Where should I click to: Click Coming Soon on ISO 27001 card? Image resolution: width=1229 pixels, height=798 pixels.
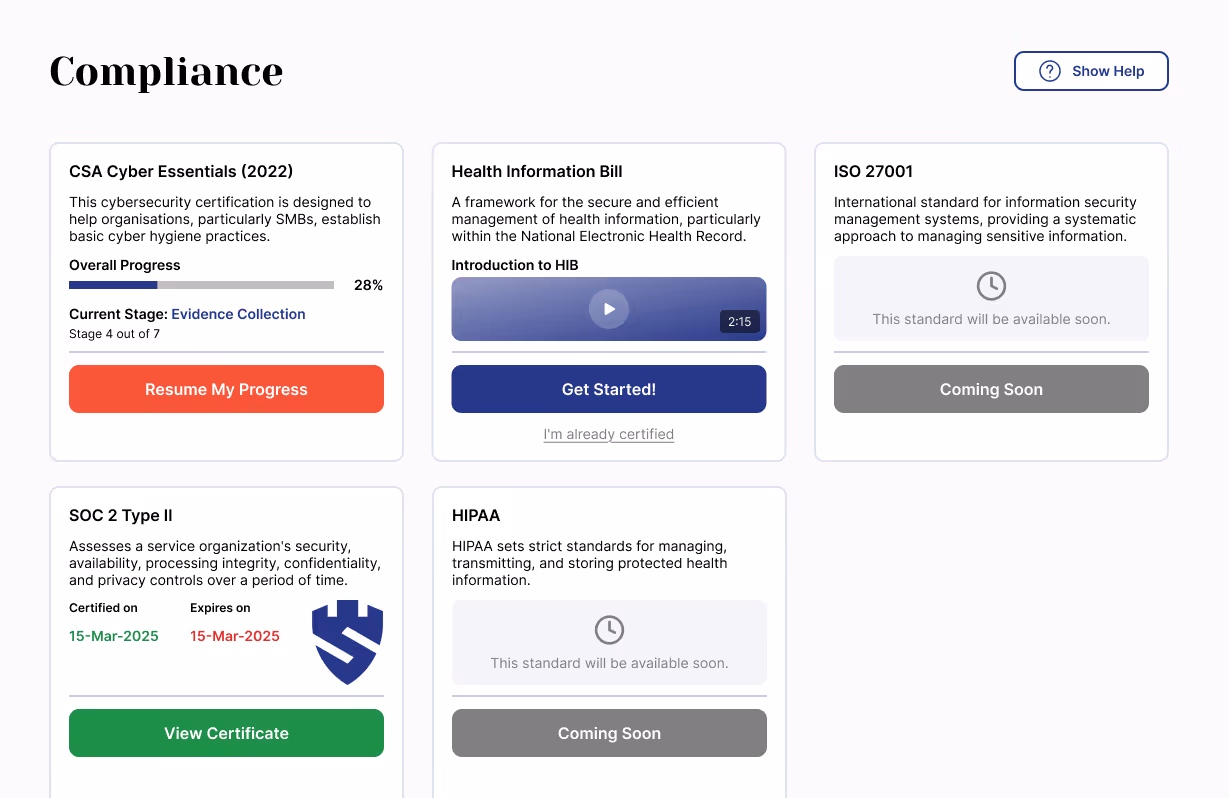pyautogui.click(x=990, y=389)
